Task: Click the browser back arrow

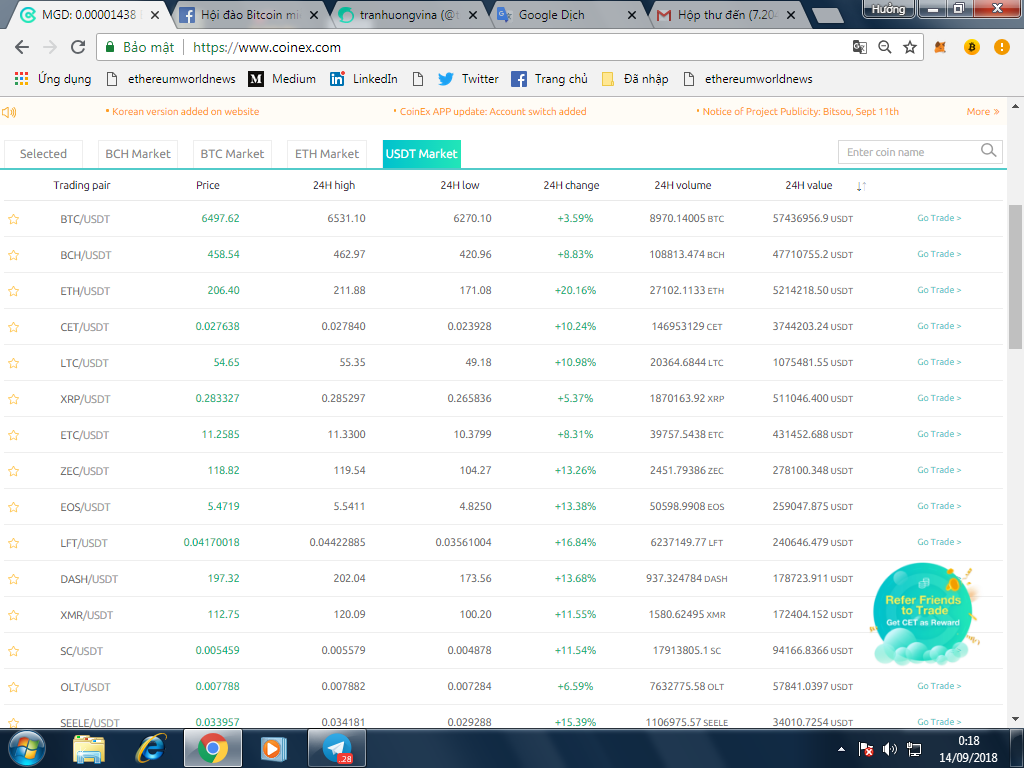Action: click(x=22, y=47)
